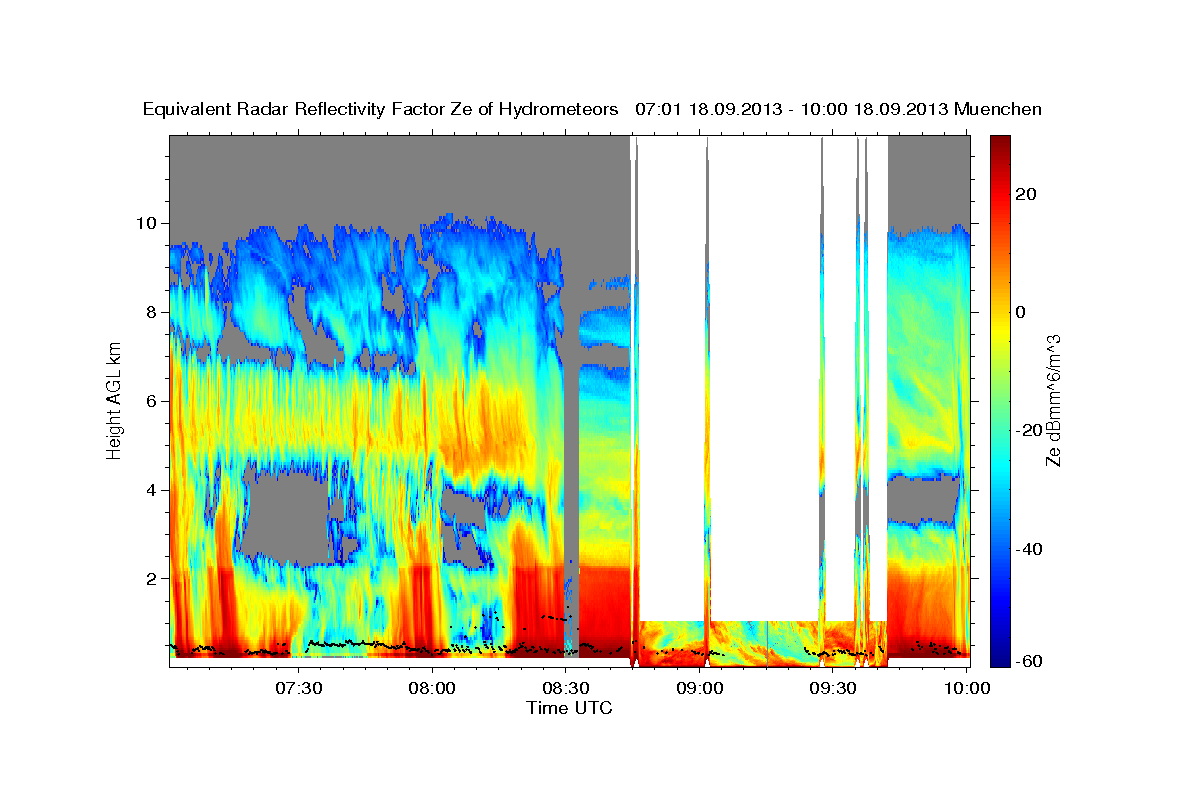
Task: Click the '09:30' time tick label
Action: (x=833, y=688)
